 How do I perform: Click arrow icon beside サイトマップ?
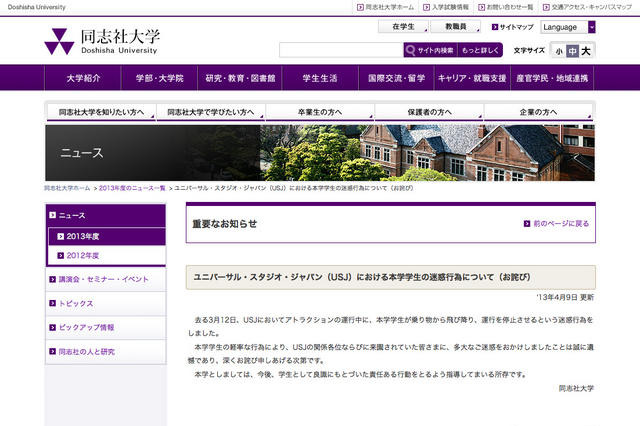pyautogui.click(x=495, y=27)
